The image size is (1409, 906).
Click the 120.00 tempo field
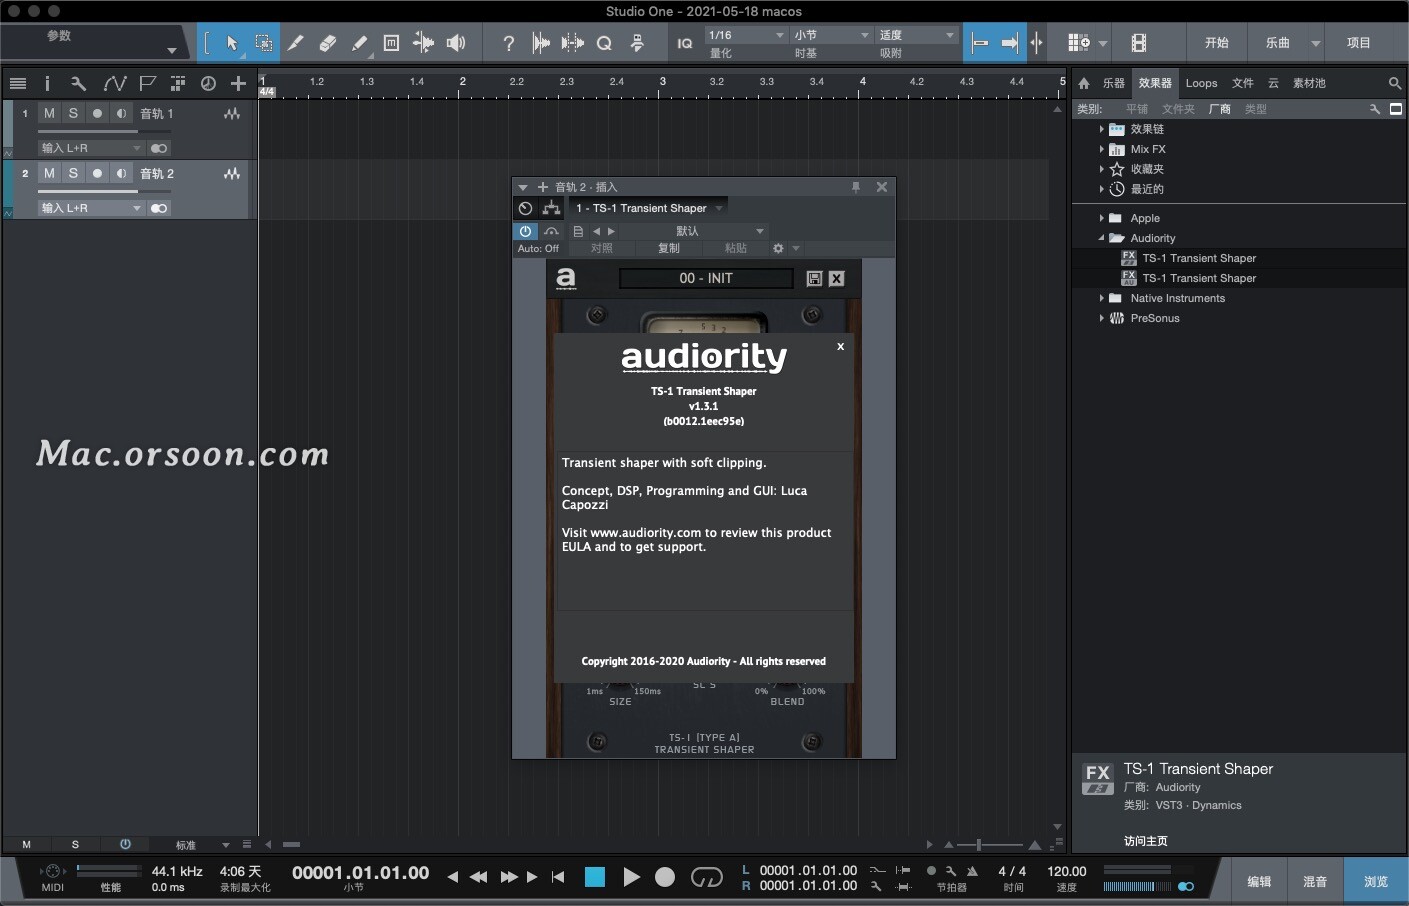[1067, 871]
